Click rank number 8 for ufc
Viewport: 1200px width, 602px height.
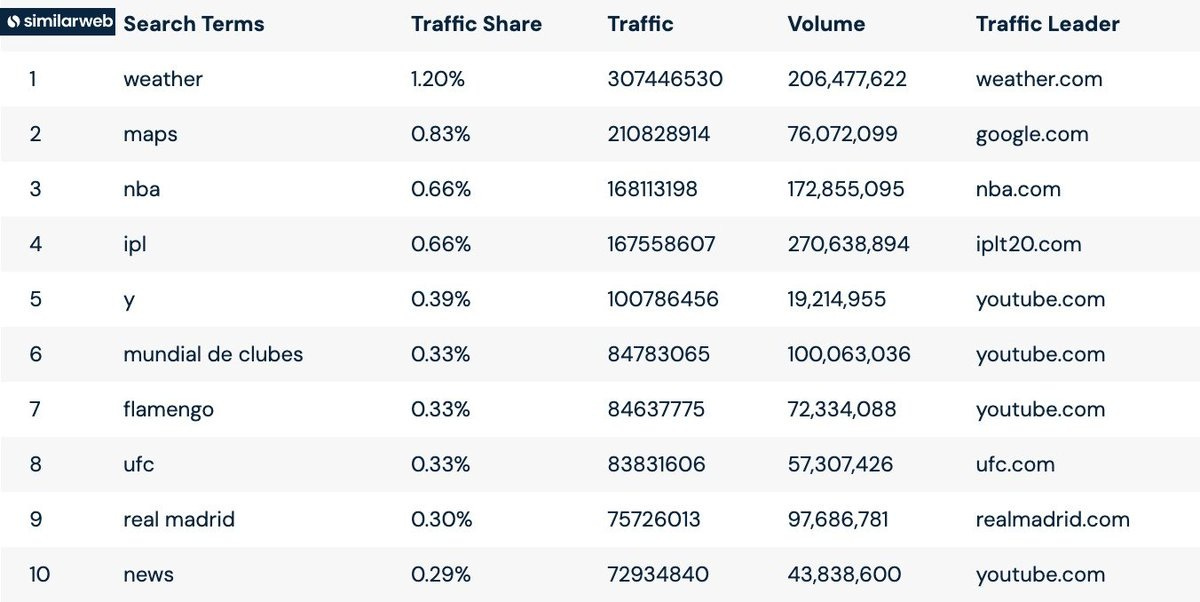pyautogui.click(x=36, y=464)
